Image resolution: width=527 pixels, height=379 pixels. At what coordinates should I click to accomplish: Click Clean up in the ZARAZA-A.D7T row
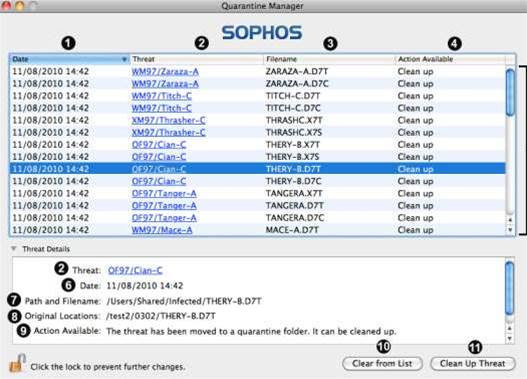click(415, 72)
